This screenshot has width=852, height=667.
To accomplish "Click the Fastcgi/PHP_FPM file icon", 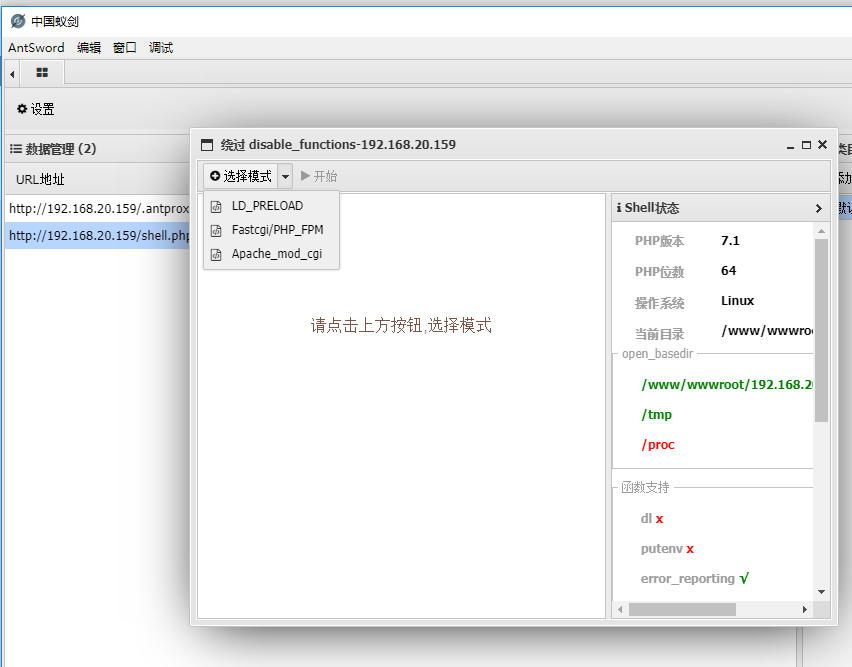I will pyautogui.click(x=216, y=230).
